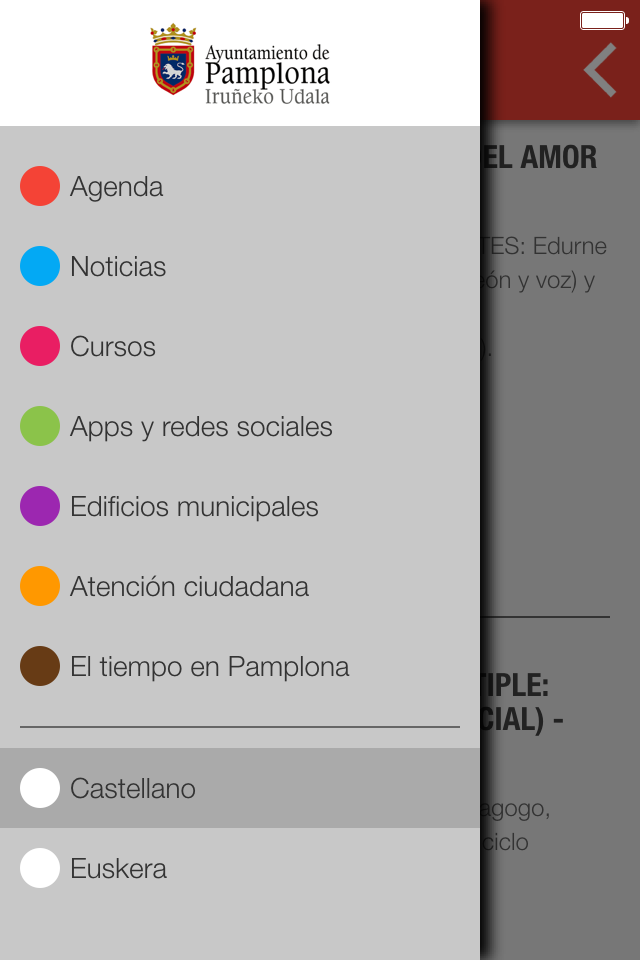The image size is (640, 960).
Task: View El tiempo en Pamplona
Action: pos(209,667)
